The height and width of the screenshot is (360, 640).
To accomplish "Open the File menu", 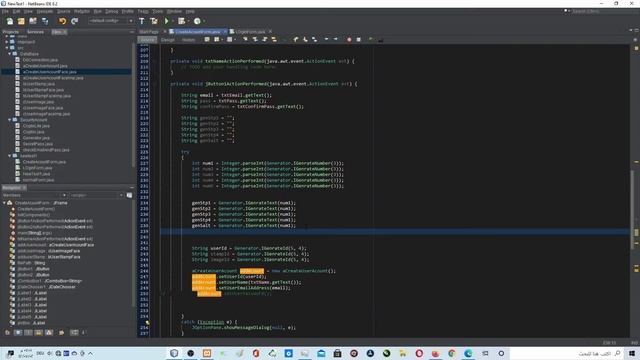I will click(5, 11).
